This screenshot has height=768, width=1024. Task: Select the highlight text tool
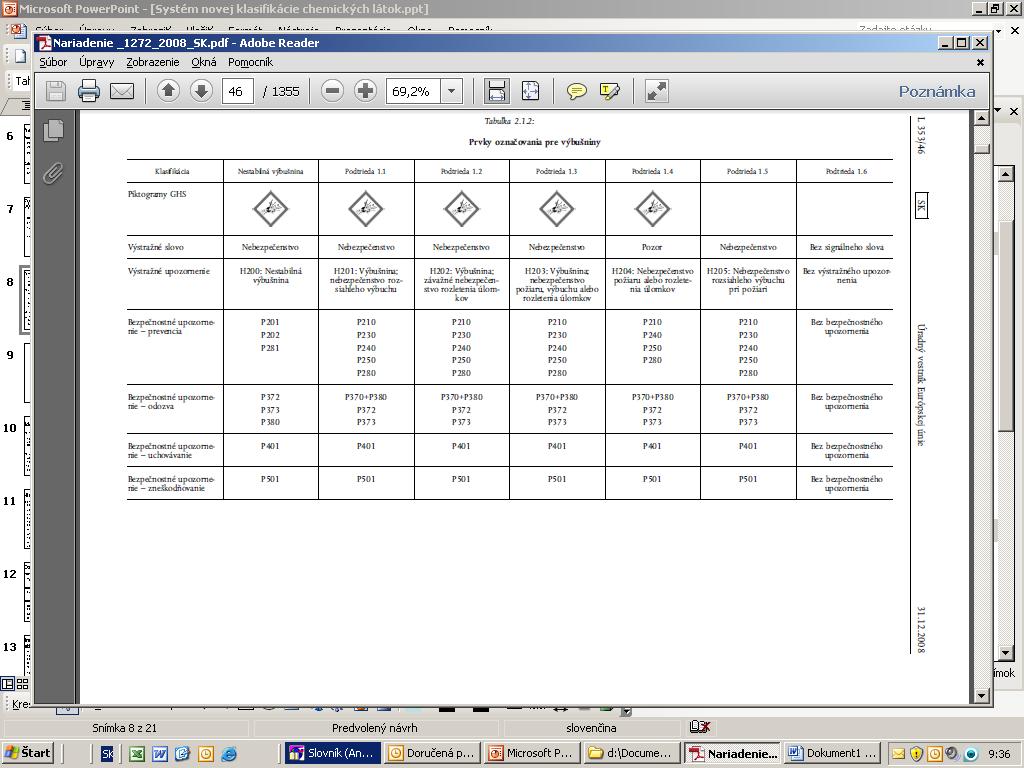[609, 91]
